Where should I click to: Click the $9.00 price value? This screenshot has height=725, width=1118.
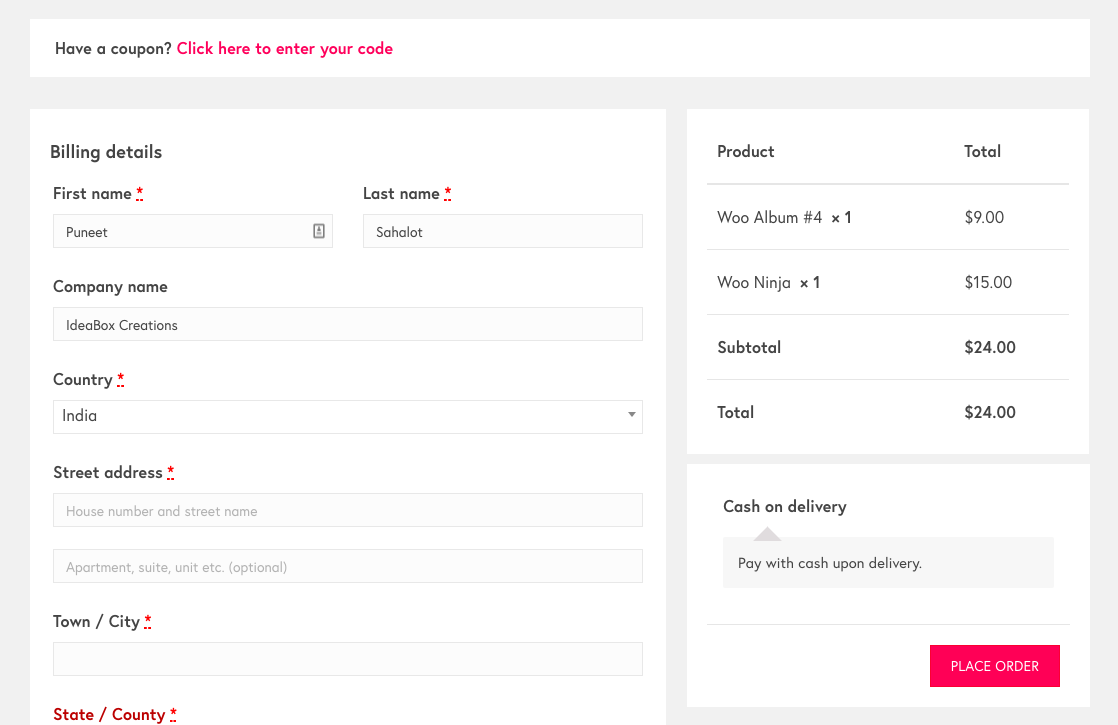click(984, 217)
